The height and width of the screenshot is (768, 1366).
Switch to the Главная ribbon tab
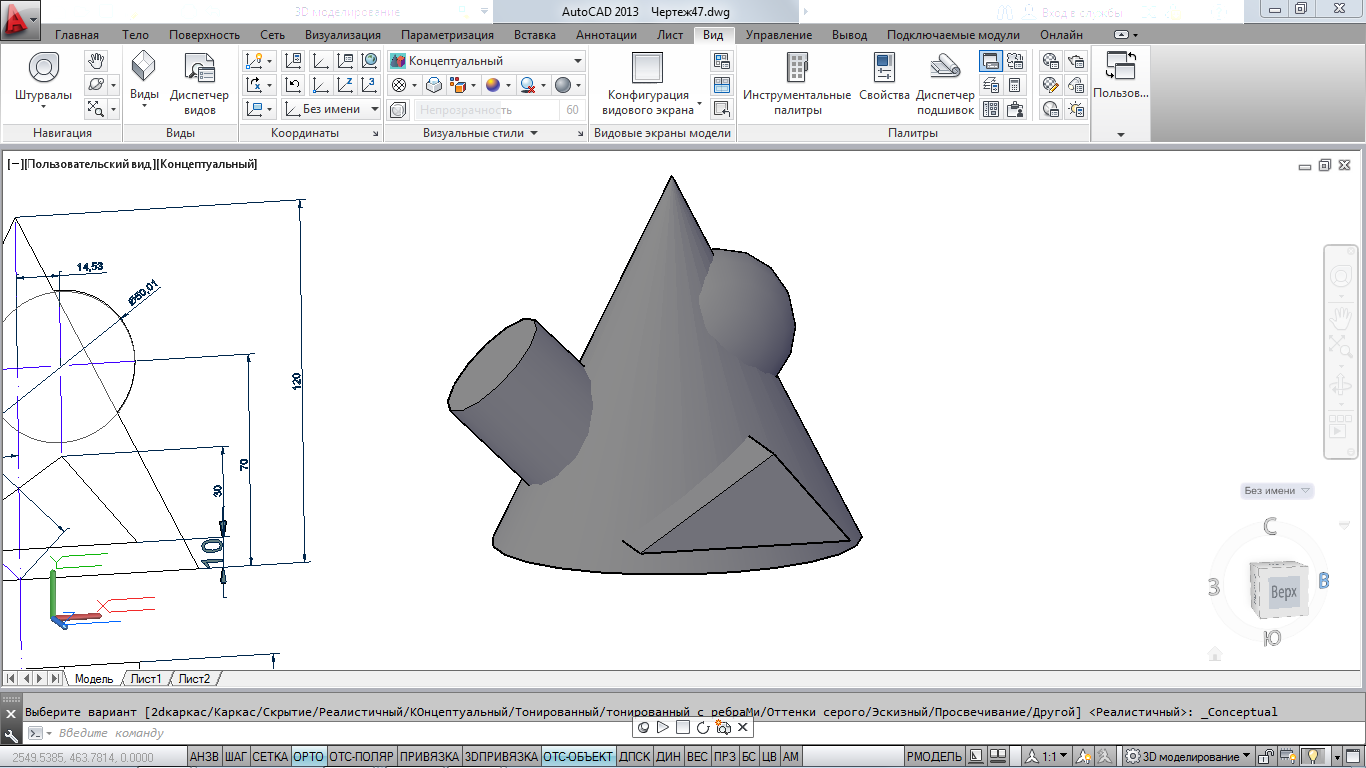(77, 35)
